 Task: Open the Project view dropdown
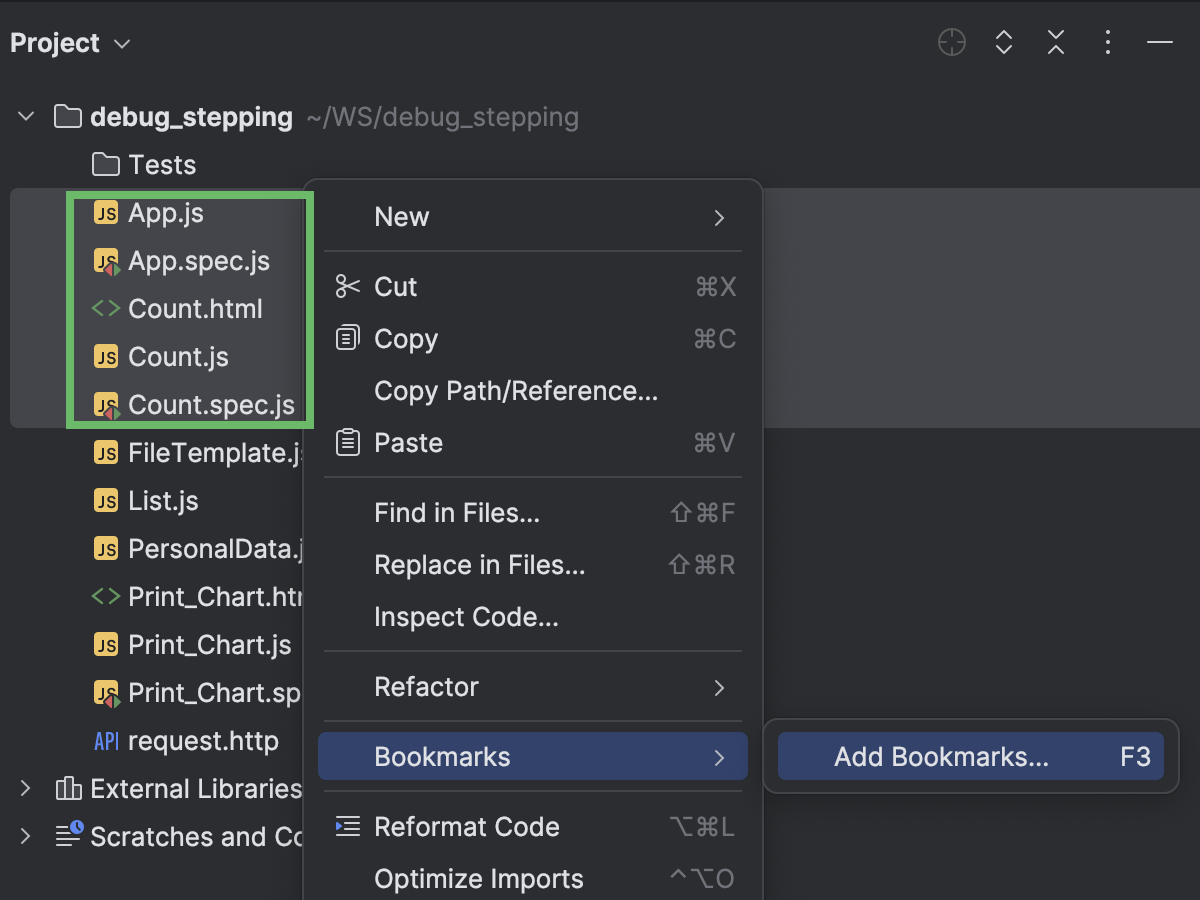coord(120,43)
